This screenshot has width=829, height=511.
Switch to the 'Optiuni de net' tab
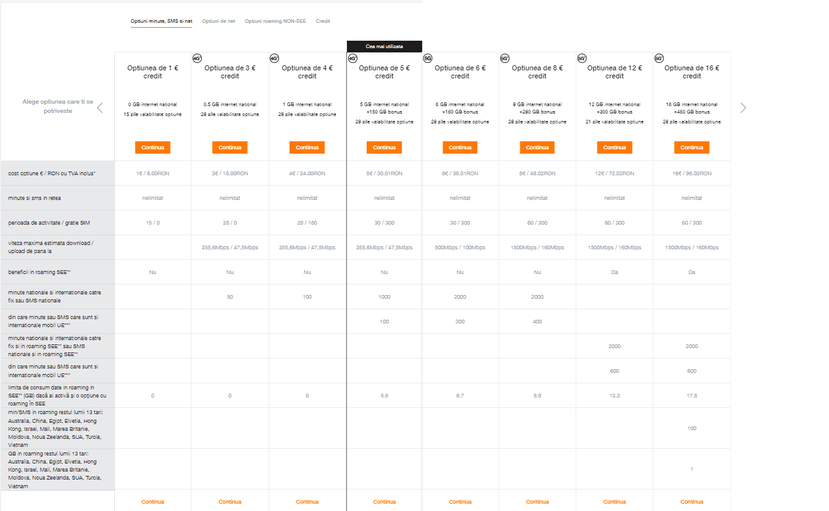218,21
